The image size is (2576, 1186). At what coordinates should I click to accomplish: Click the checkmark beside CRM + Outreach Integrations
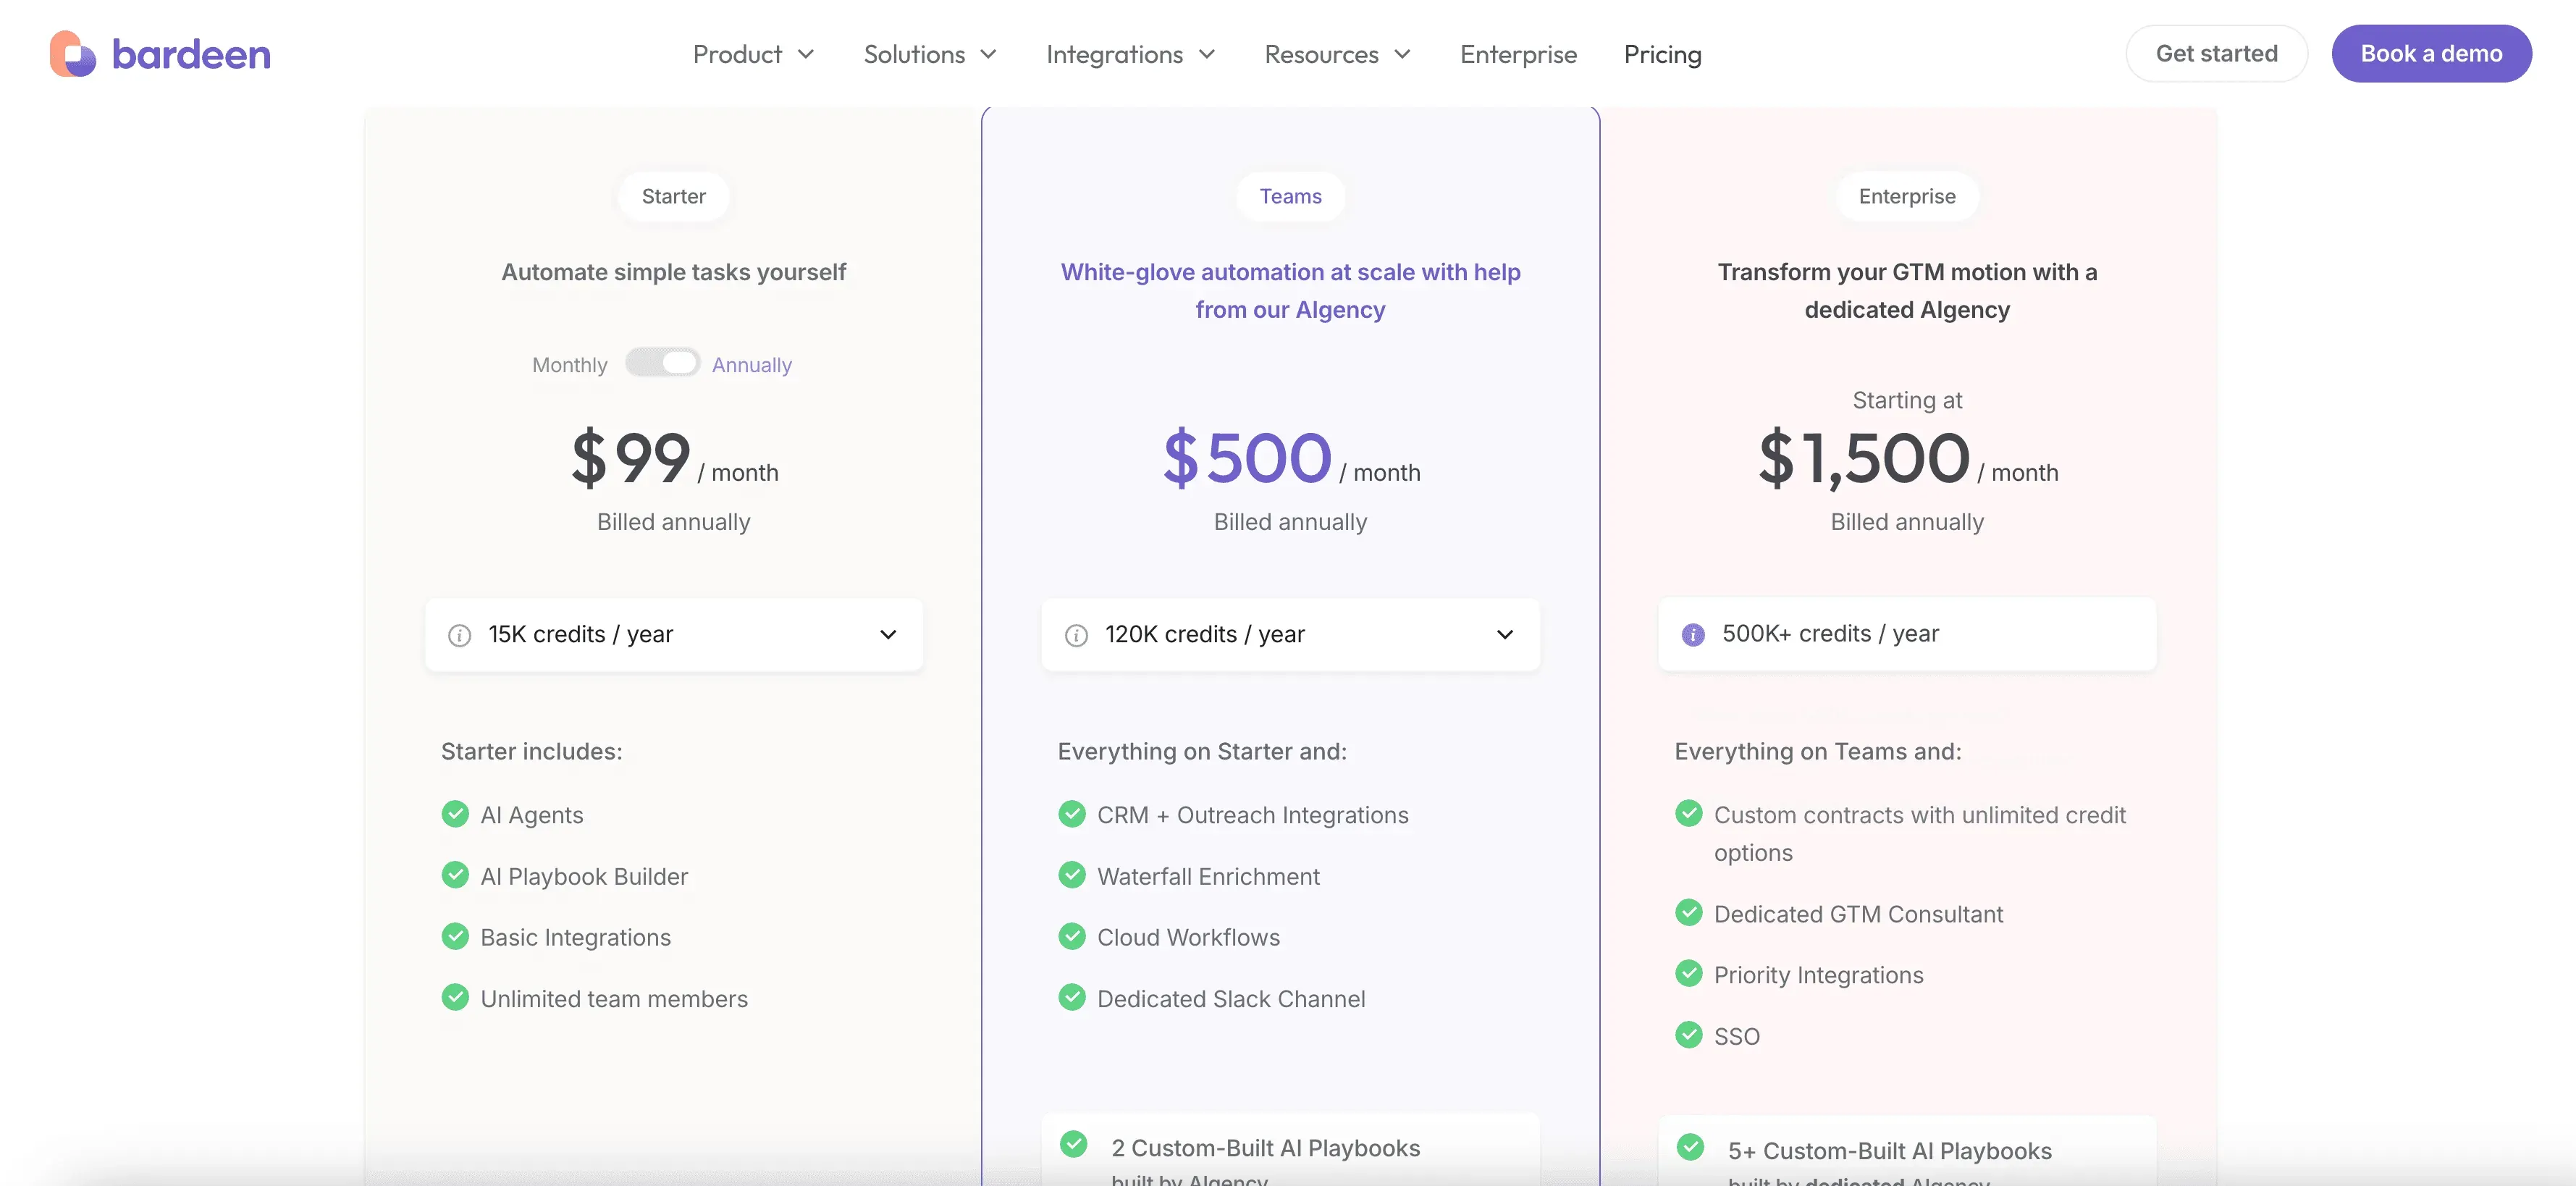point(1072,814)
